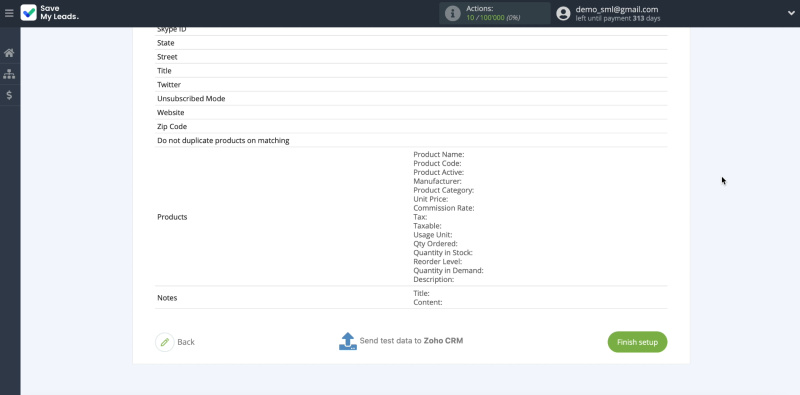Click 'Unit Price:' value line

pos(431,199)
